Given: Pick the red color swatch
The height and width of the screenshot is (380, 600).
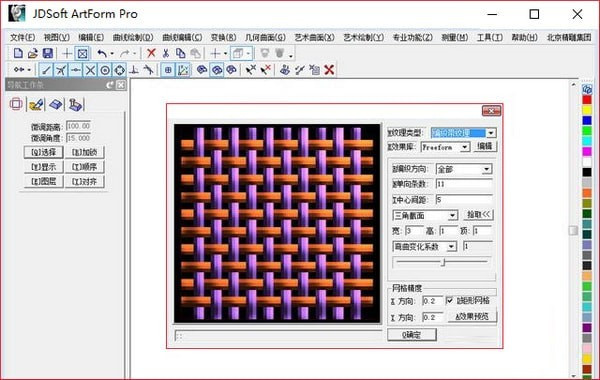Looking at the screenshot, I should point(587,100).
